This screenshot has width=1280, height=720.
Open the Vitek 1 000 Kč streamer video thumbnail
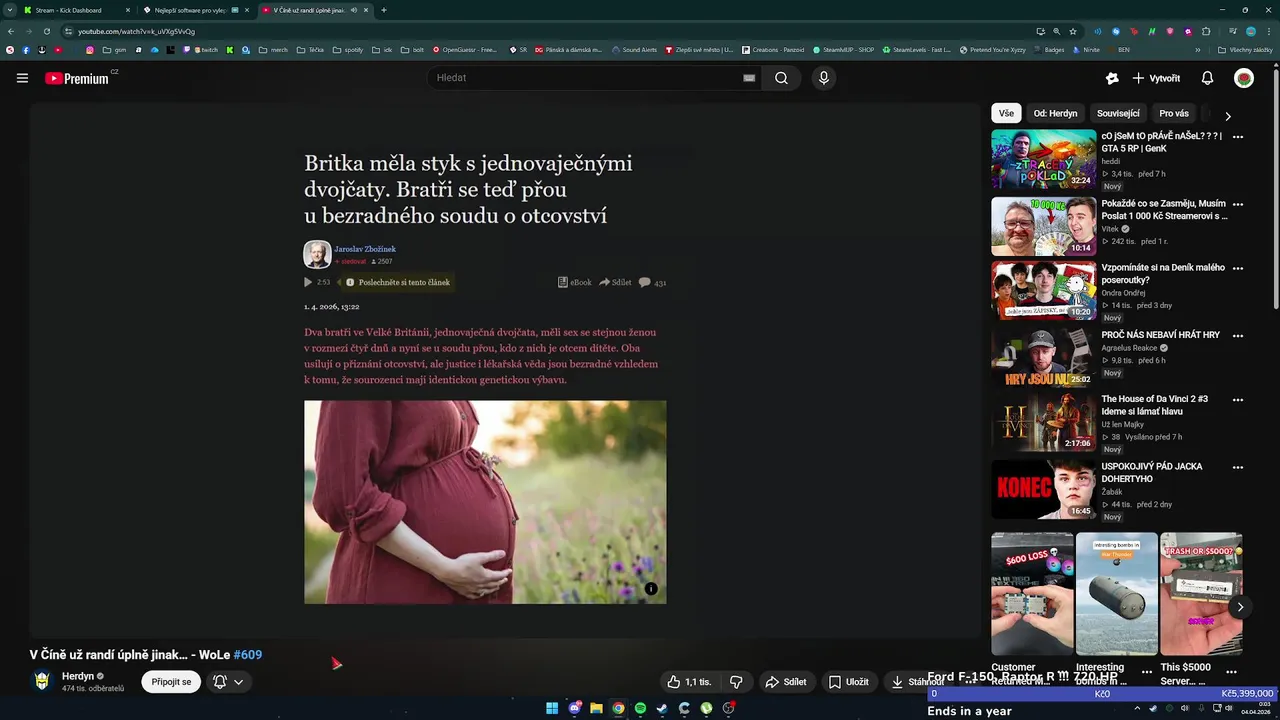[x=1044, y=226]
